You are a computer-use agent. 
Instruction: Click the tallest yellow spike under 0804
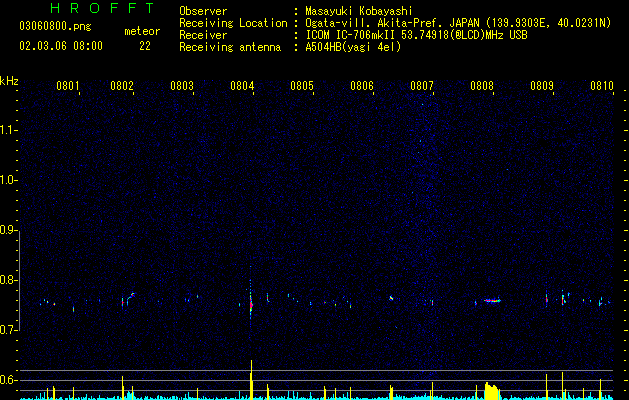[x=252, y=380]
